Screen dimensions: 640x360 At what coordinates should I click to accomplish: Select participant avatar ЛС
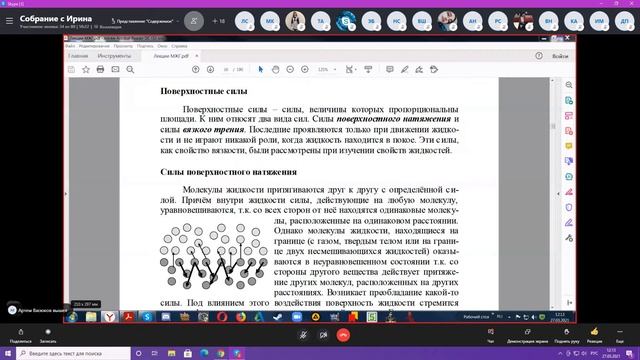(x=244, y=21)
